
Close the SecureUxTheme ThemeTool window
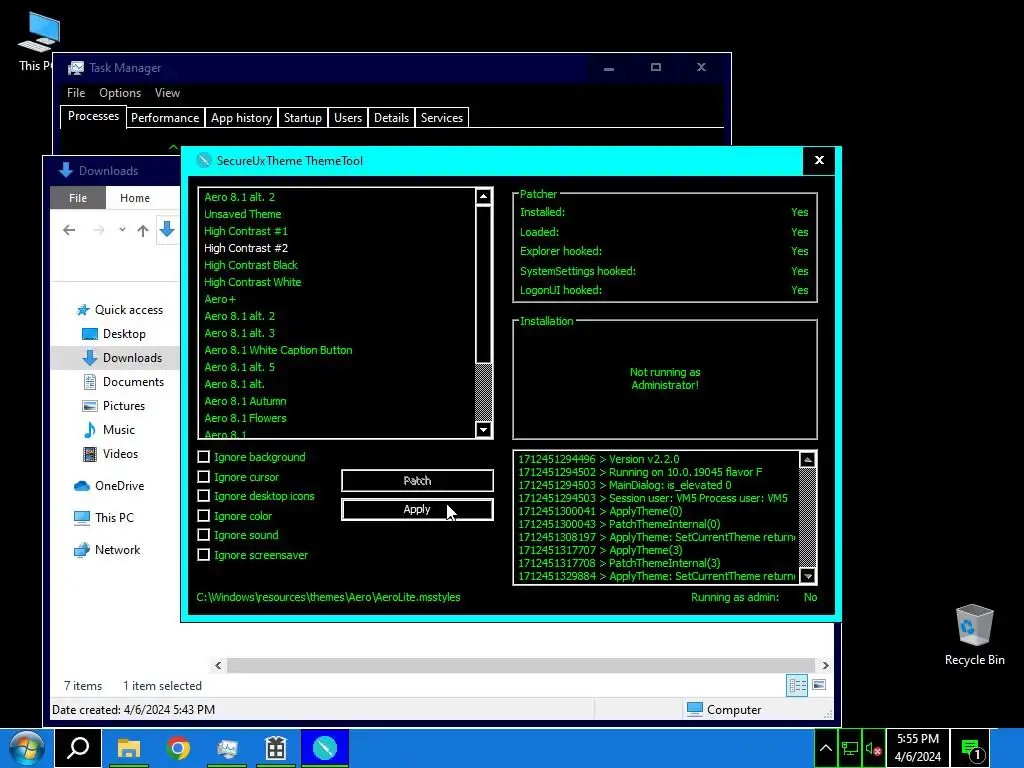[x=819, y=160]
